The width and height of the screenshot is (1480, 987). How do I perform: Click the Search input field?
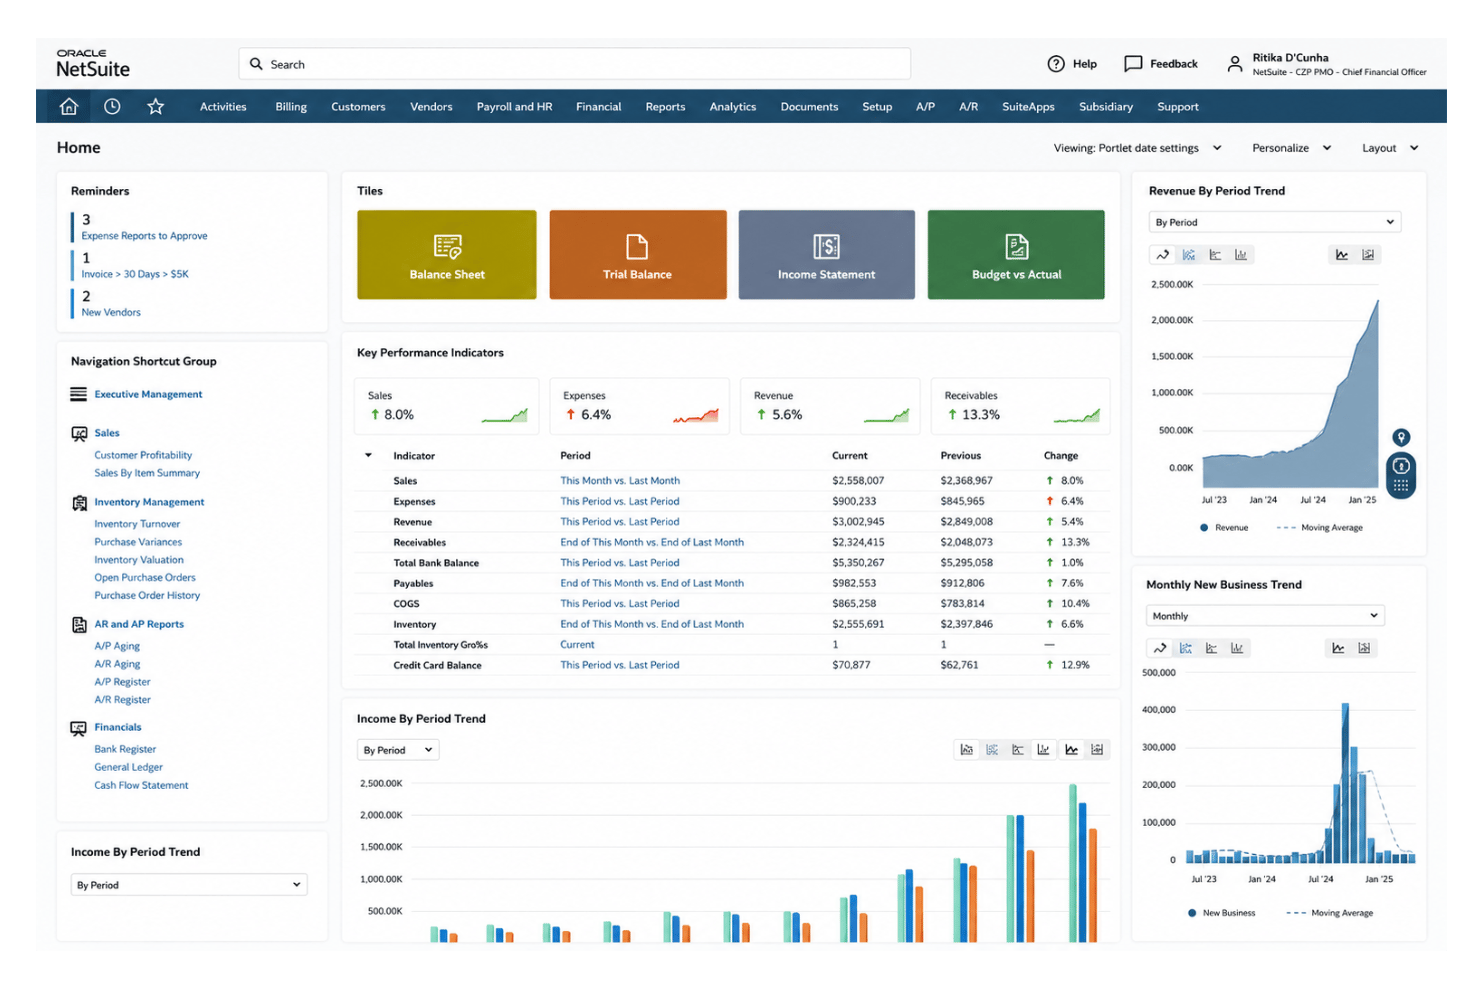(x=575, y=64)
